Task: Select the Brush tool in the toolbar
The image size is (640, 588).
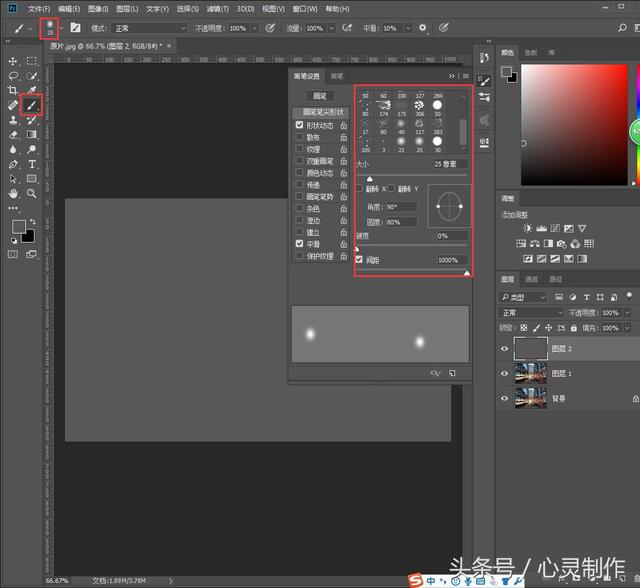Action: pos(32,104)
